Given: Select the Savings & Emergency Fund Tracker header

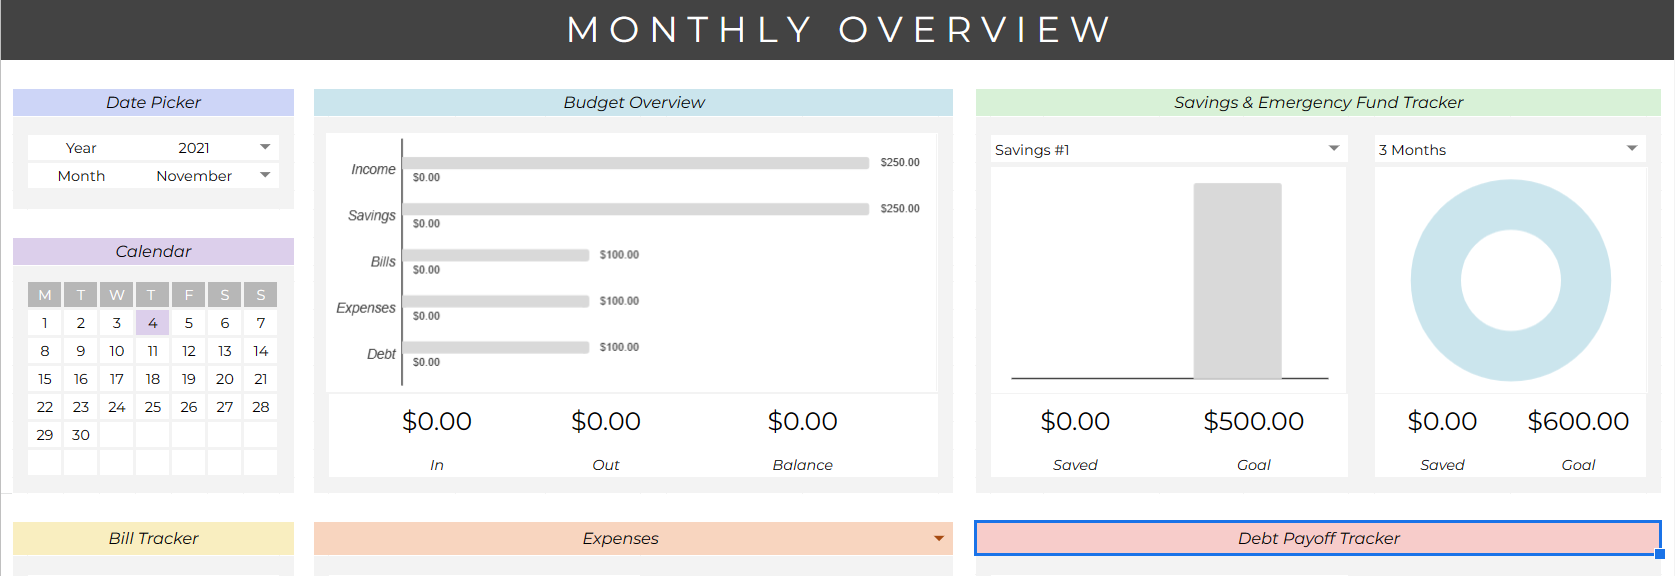Looking at the screenshot, I should 1317,102.
